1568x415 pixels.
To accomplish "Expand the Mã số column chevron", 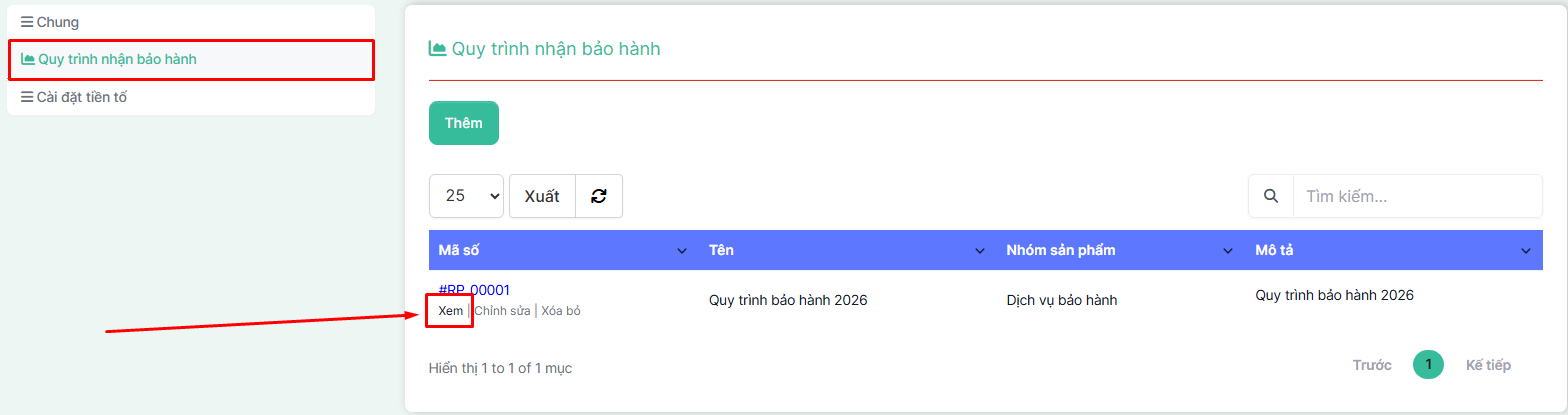I will point(682,250).
